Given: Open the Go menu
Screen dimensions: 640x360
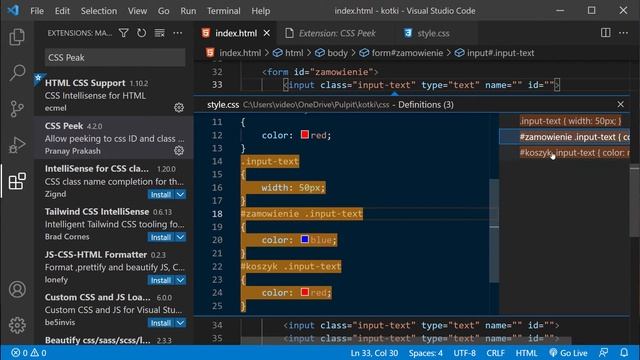Looking at the screenshot, I should [x=163, y=11].
